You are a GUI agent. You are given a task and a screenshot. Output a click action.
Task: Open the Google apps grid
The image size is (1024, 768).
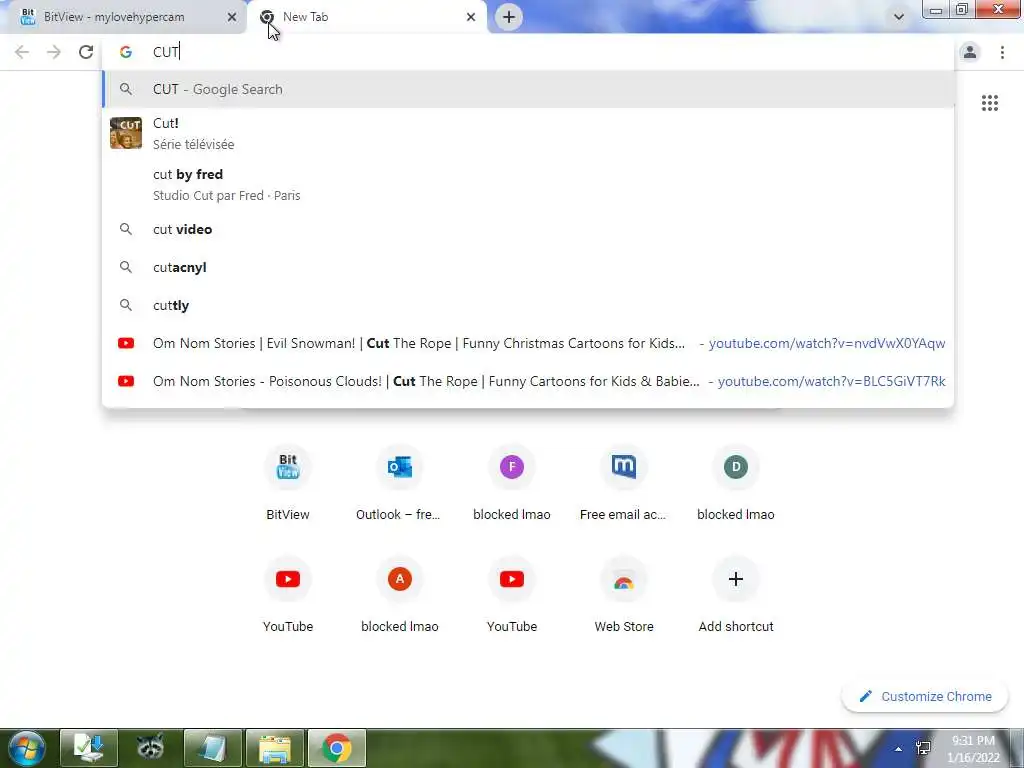989,103
